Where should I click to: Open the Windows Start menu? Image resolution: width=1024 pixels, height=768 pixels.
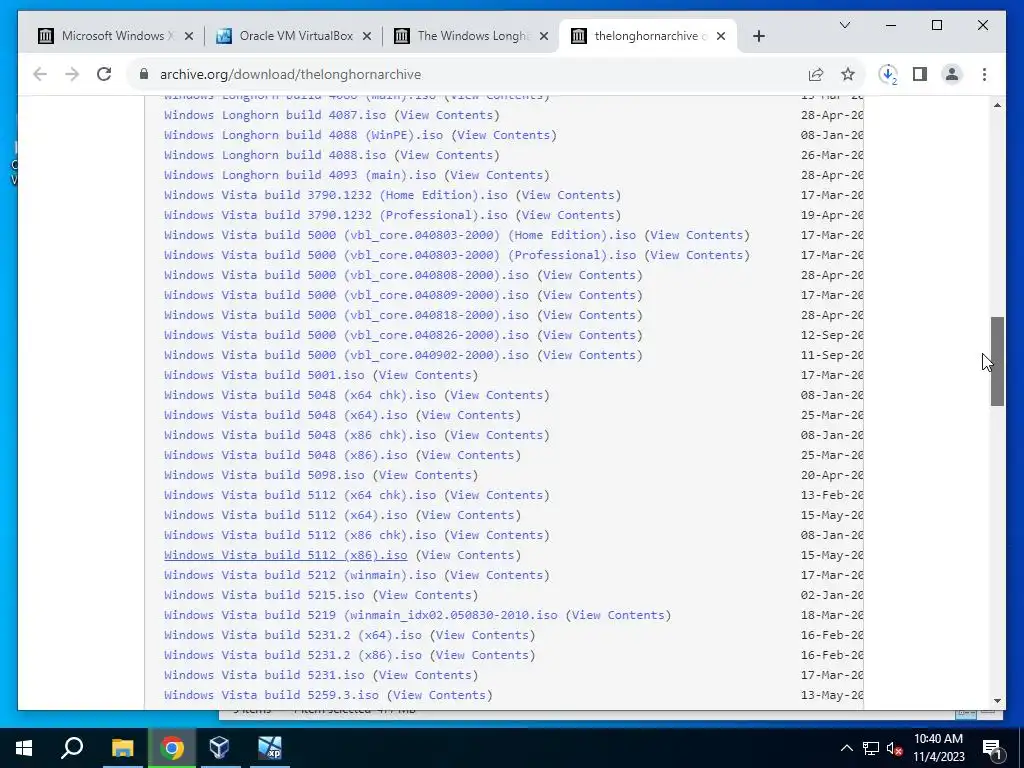tap(24, 748)
